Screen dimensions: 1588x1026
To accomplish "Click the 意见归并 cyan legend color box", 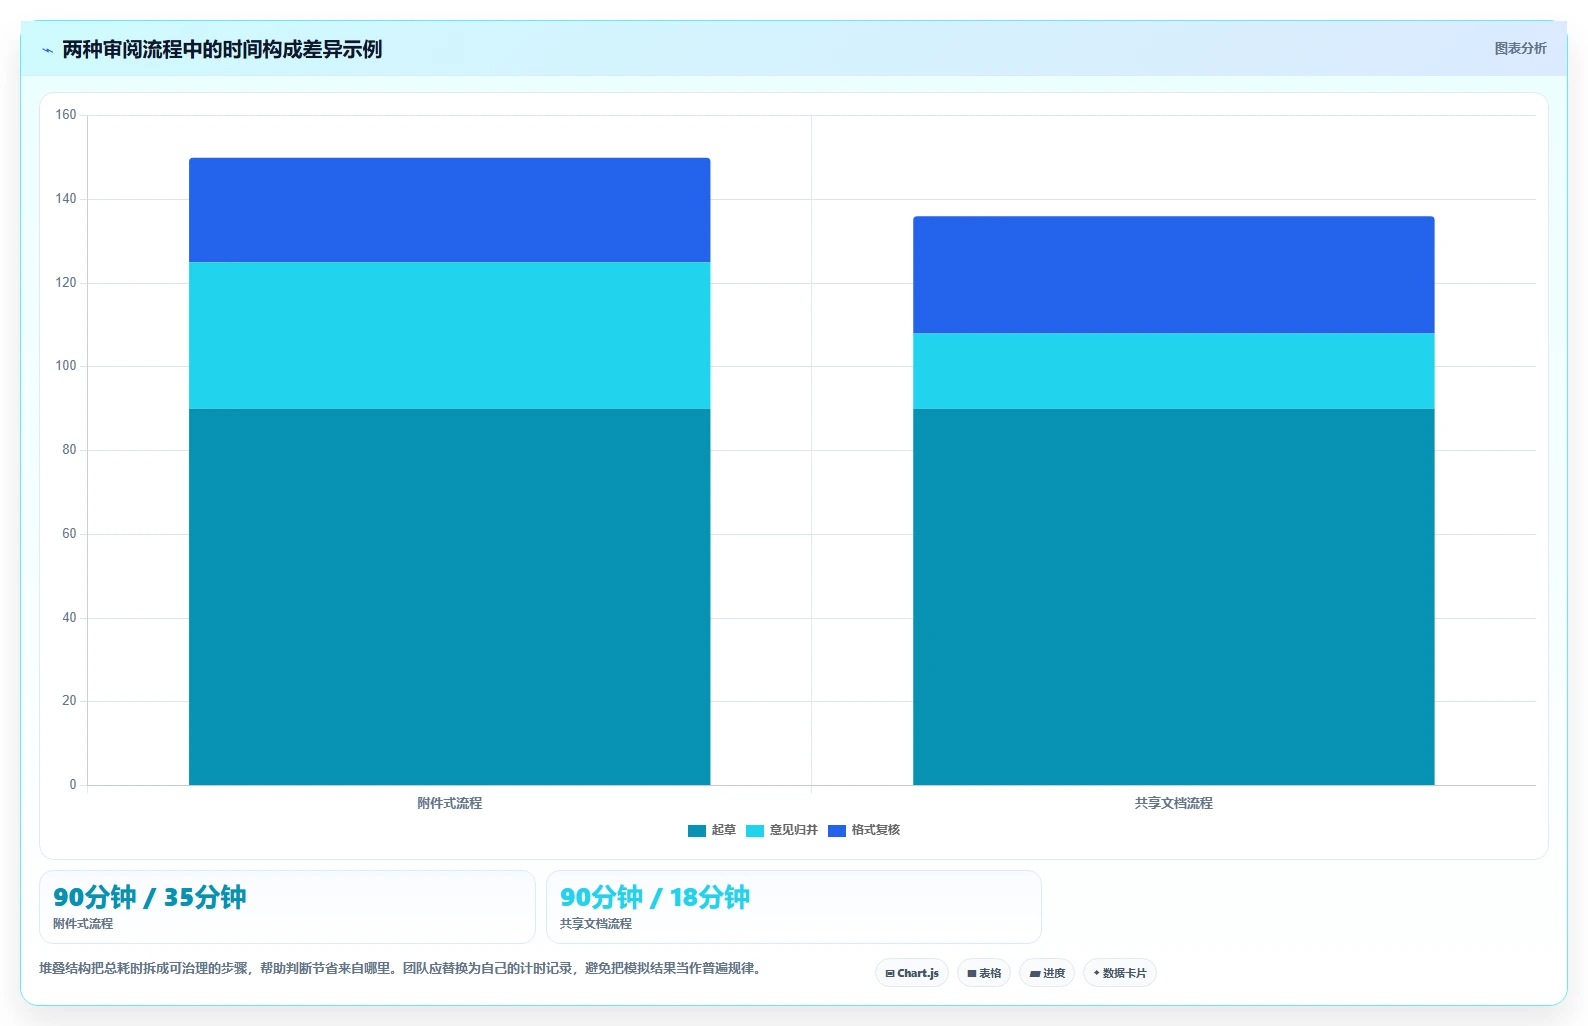I will (755, 831).
